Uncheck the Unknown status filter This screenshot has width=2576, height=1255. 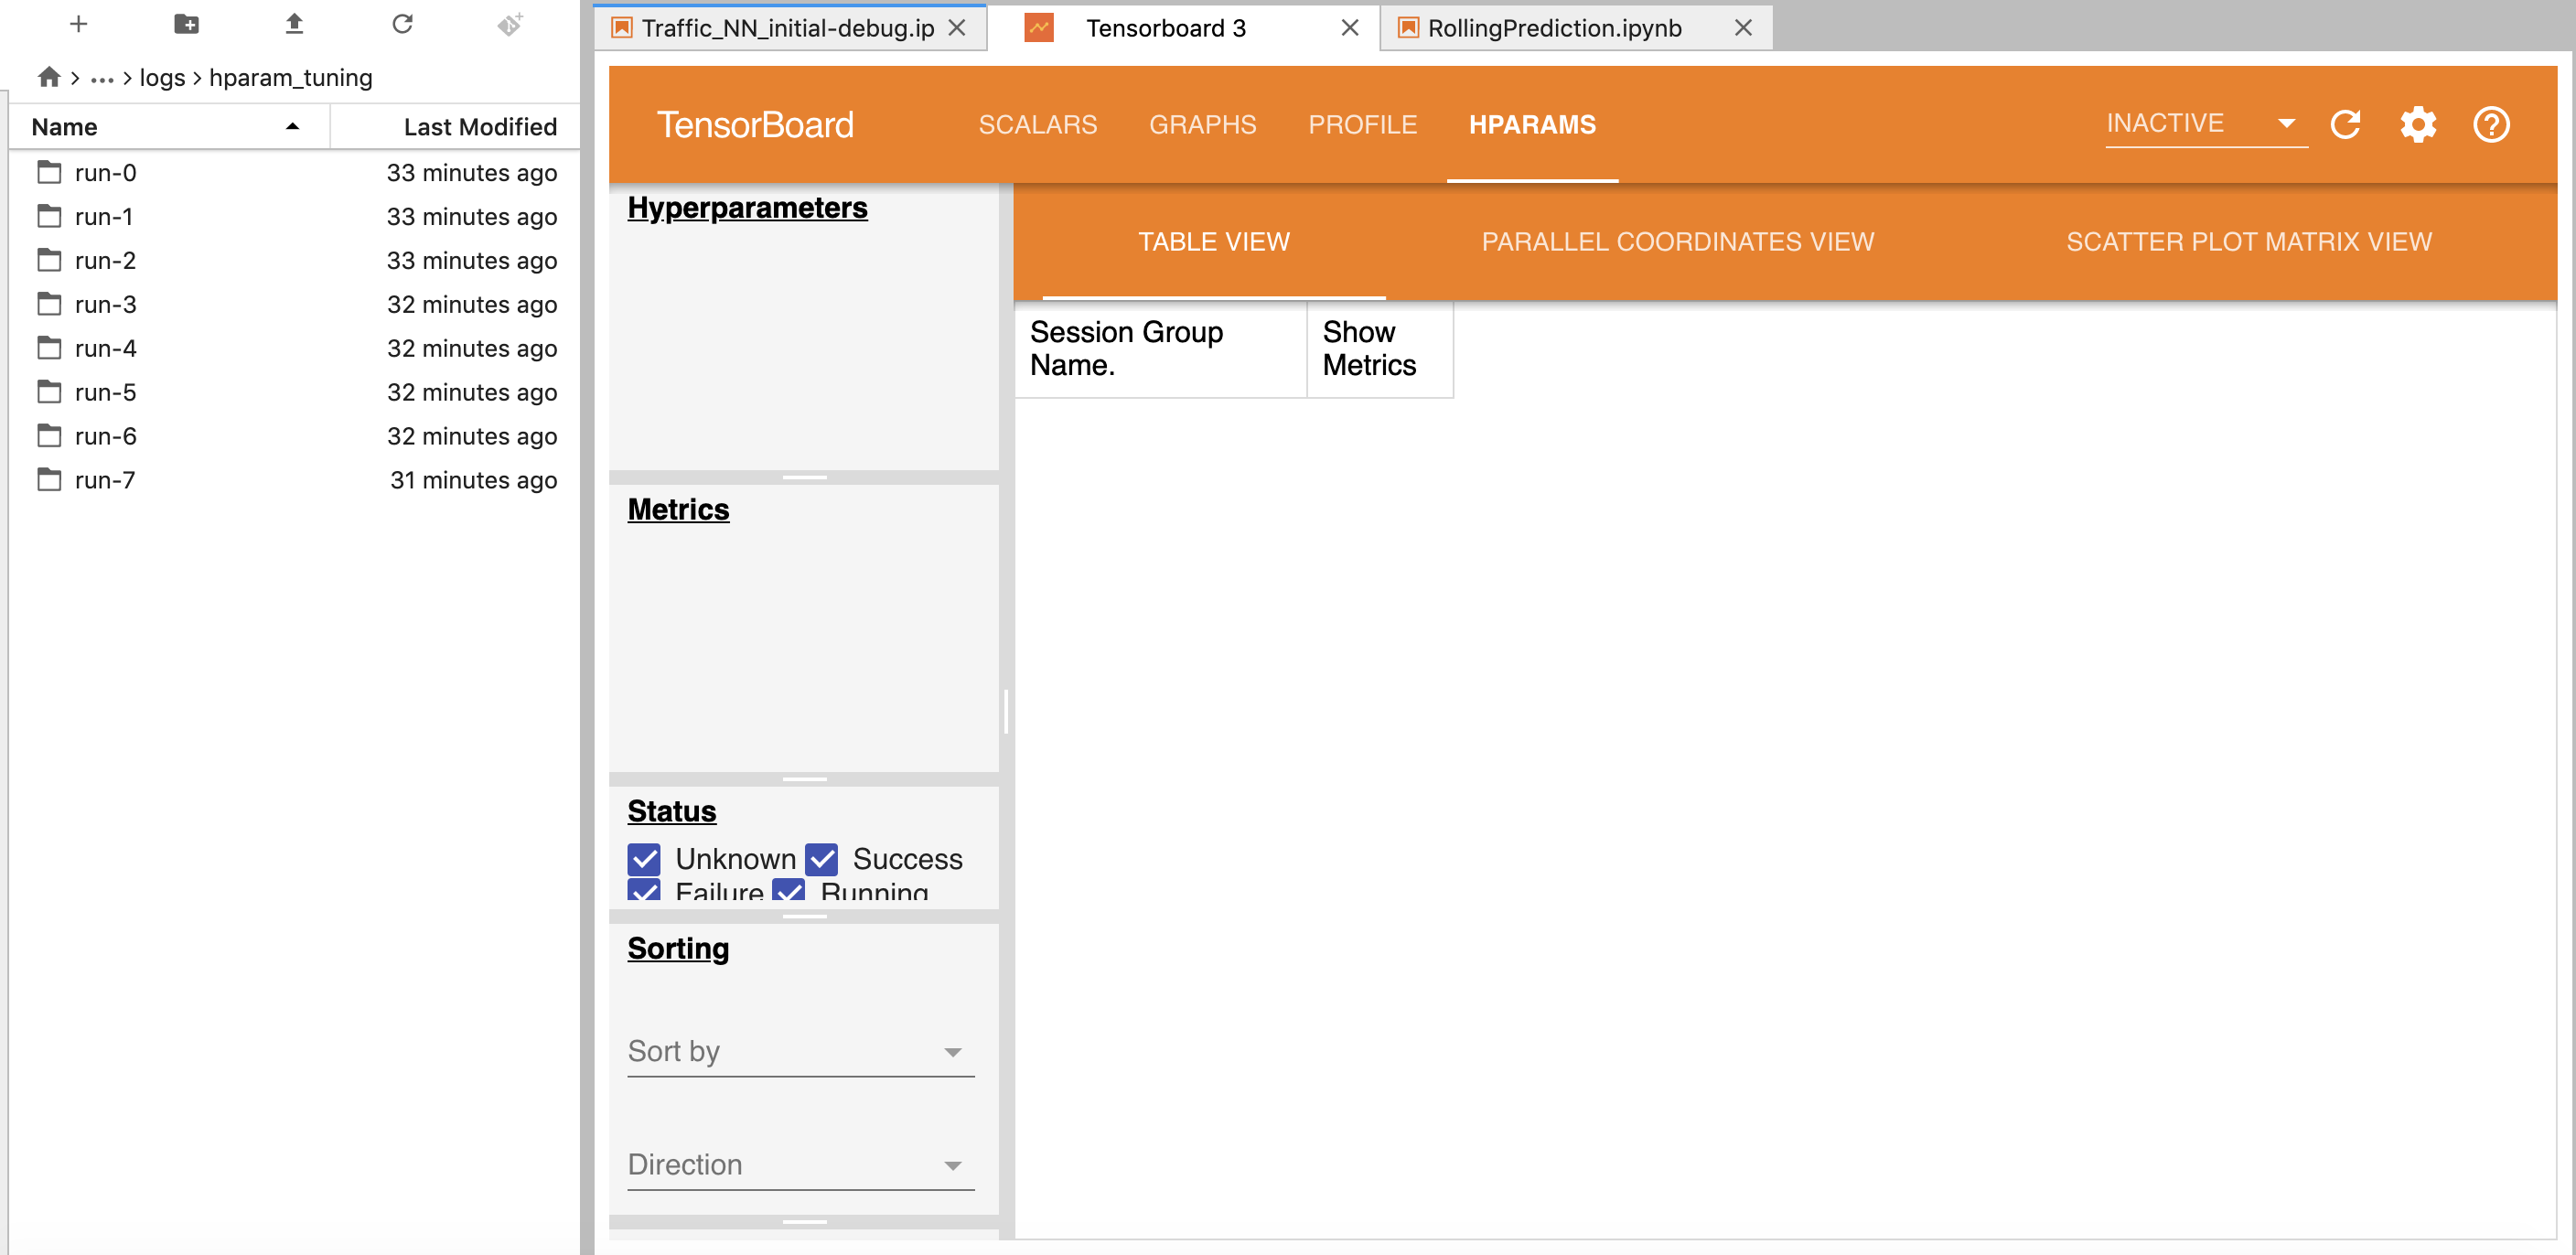(x=645, y=858)
